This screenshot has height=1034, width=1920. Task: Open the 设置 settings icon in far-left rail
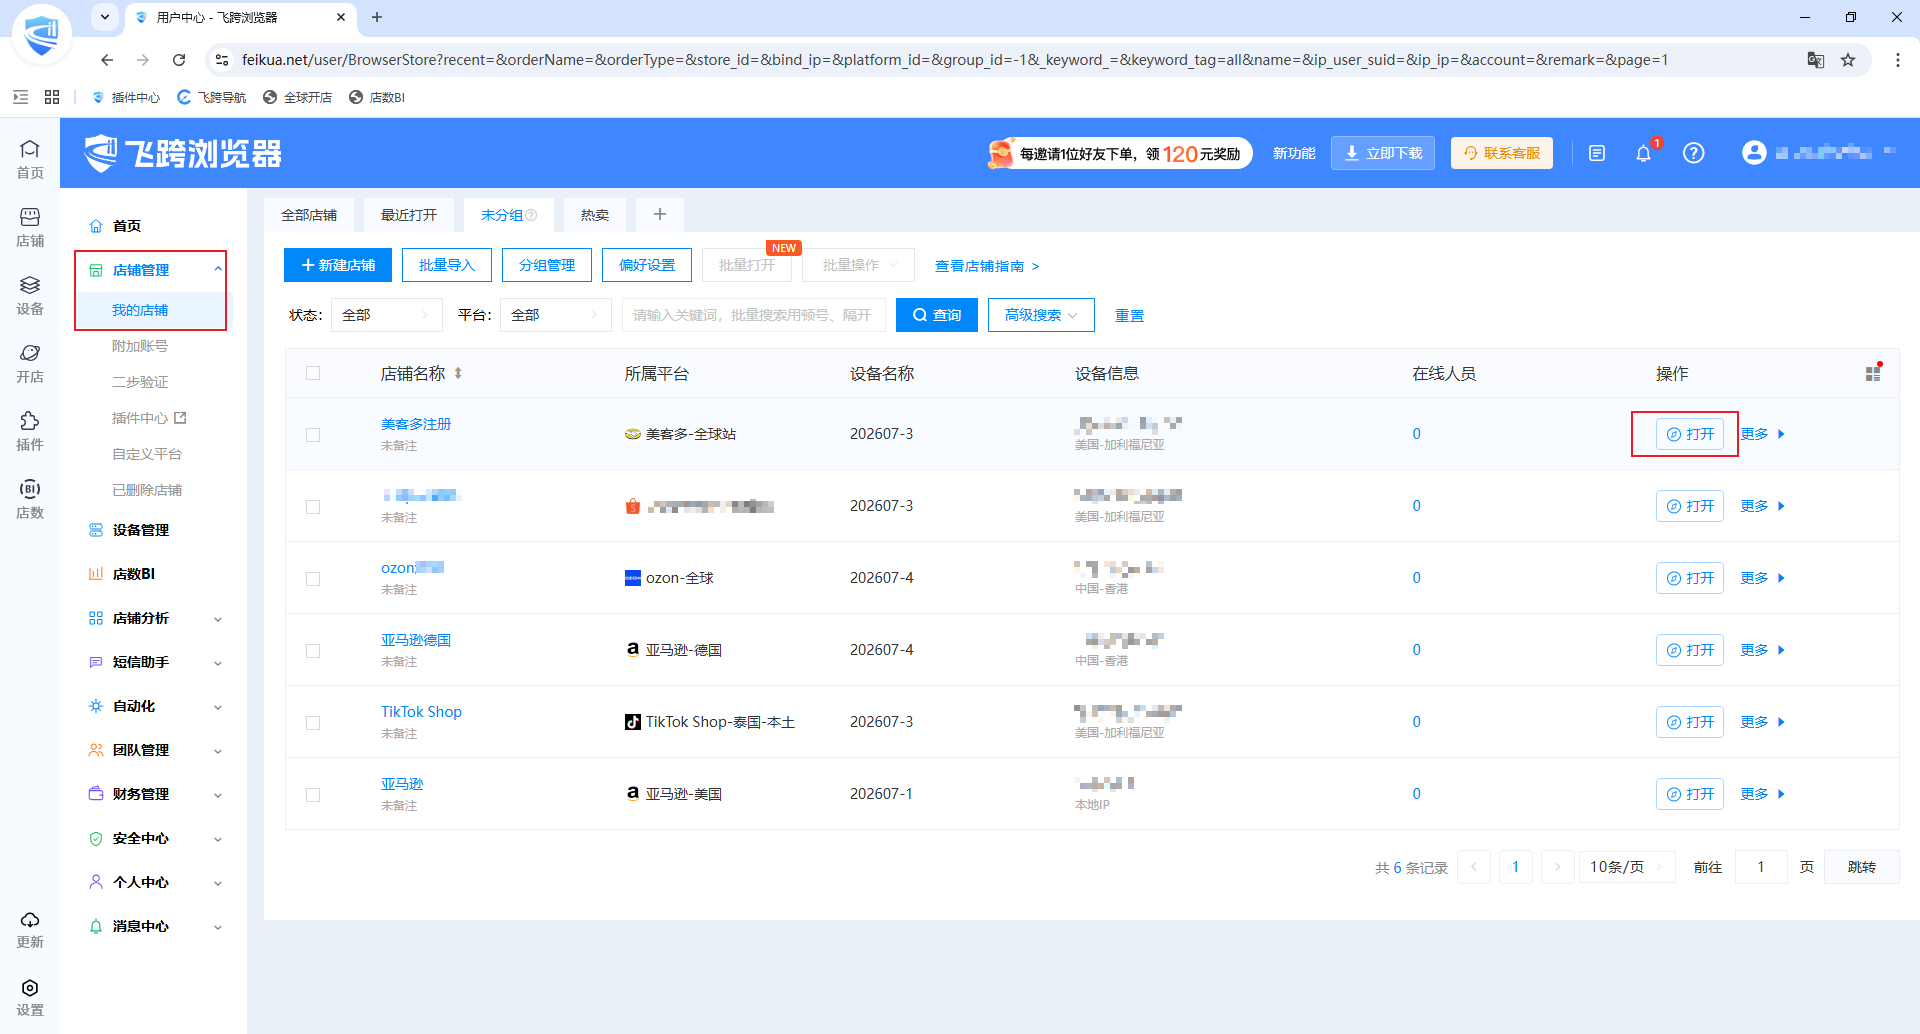click(x=30, y=997)
